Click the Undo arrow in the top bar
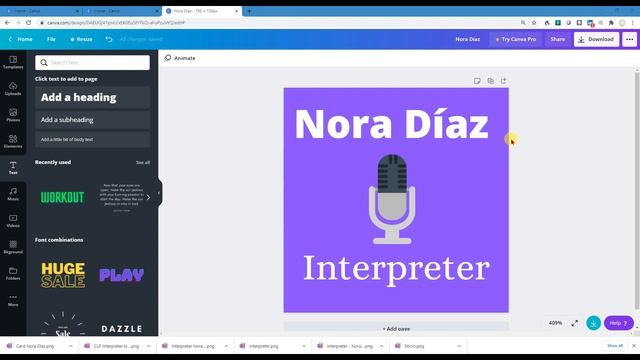Image resolution: width=640 pixels, height=360 pixels. (109, 39)
